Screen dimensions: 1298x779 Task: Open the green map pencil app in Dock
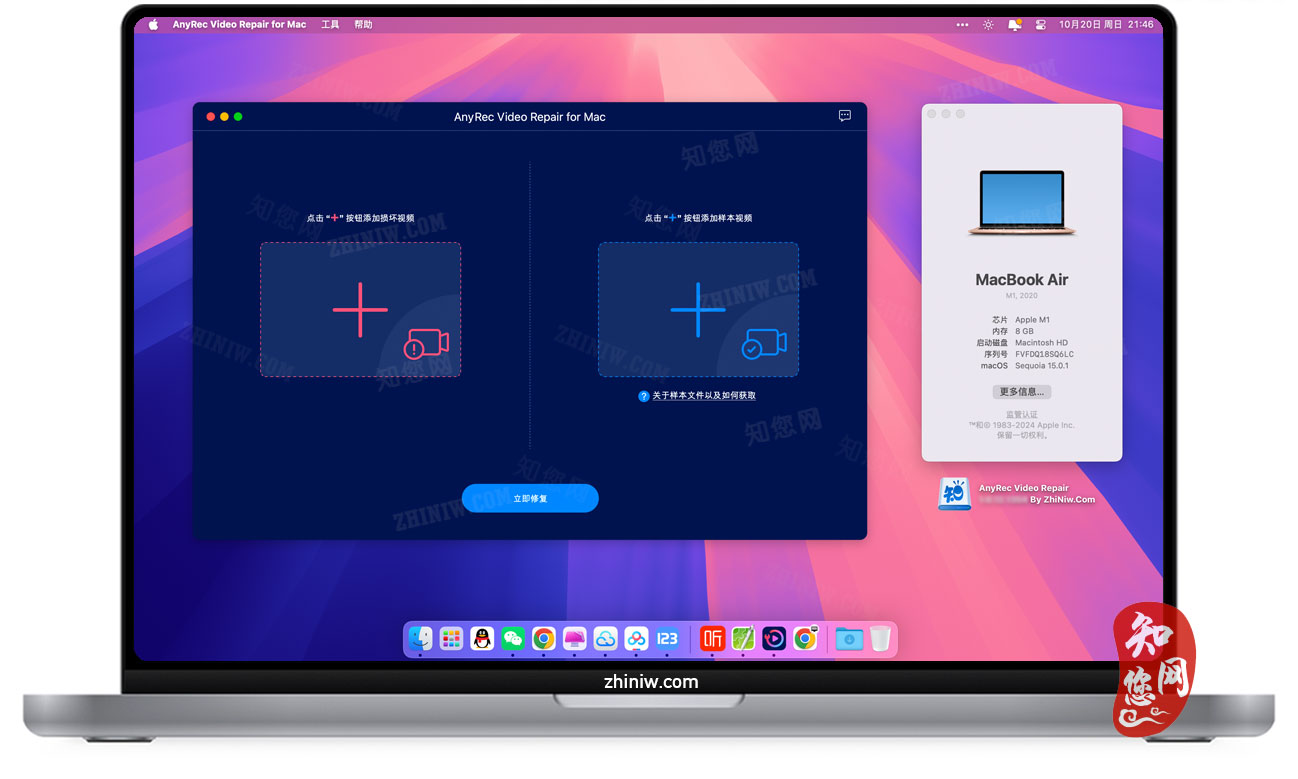743,638
